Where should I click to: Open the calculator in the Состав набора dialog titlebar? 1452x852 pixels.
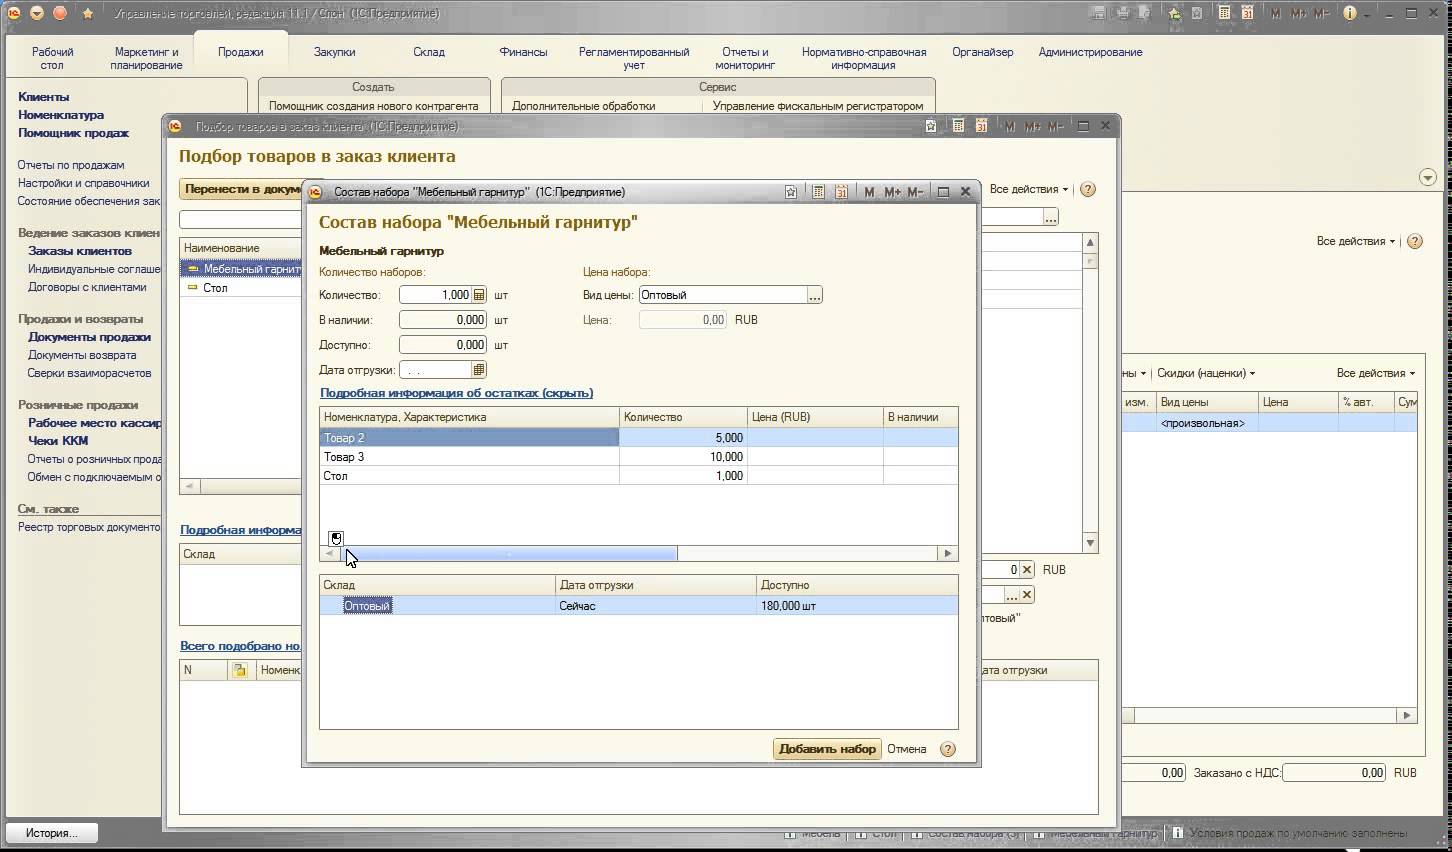(818, 192)
